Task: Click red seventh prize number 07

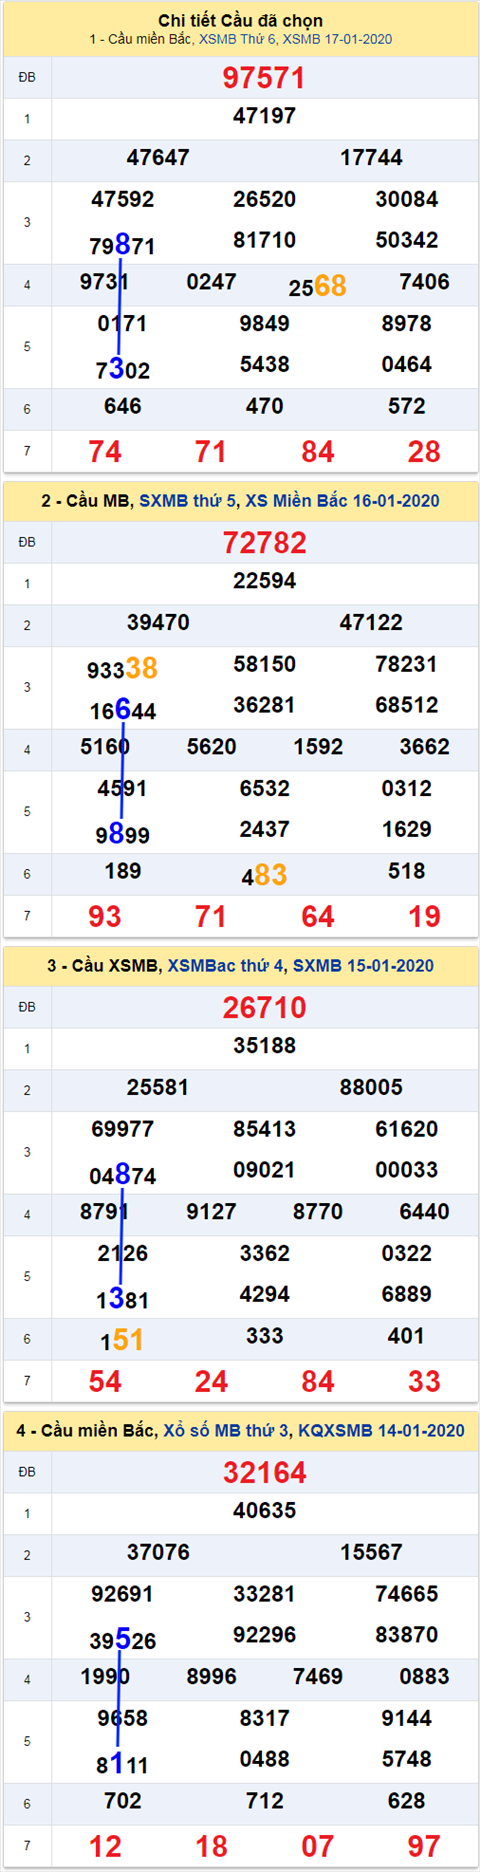Action: tap(318, 1846)
